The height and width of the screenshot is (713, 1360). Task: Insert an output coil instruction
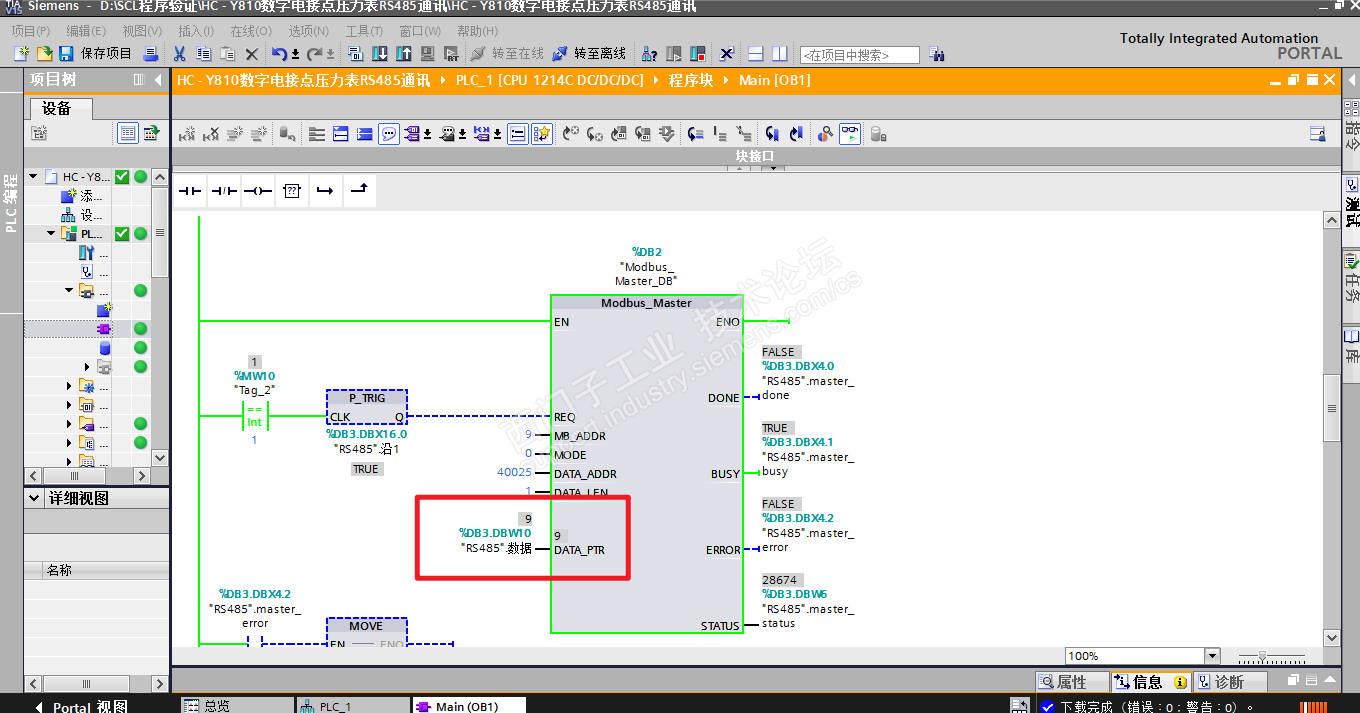tap(257, 191)
